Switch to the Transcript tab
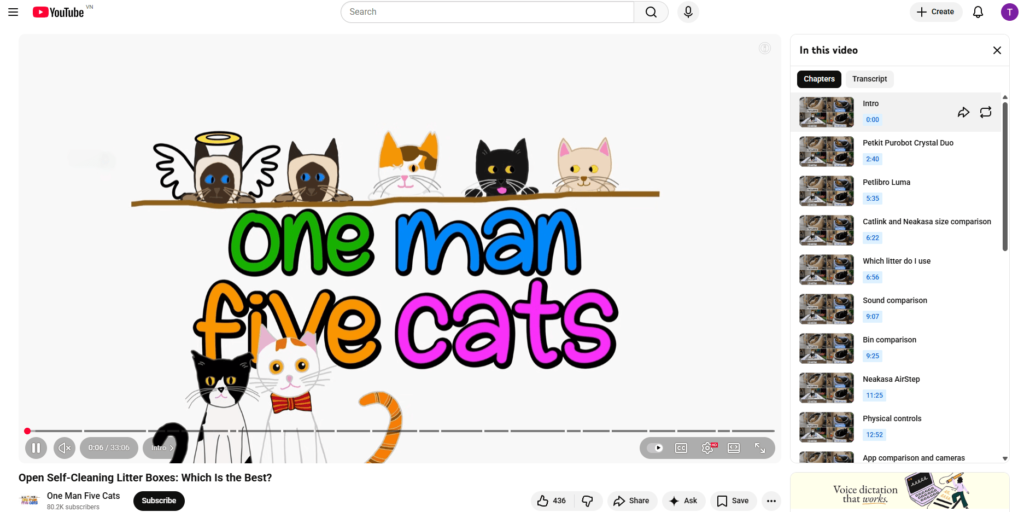The image size is (1024, 512). [869, 79]
